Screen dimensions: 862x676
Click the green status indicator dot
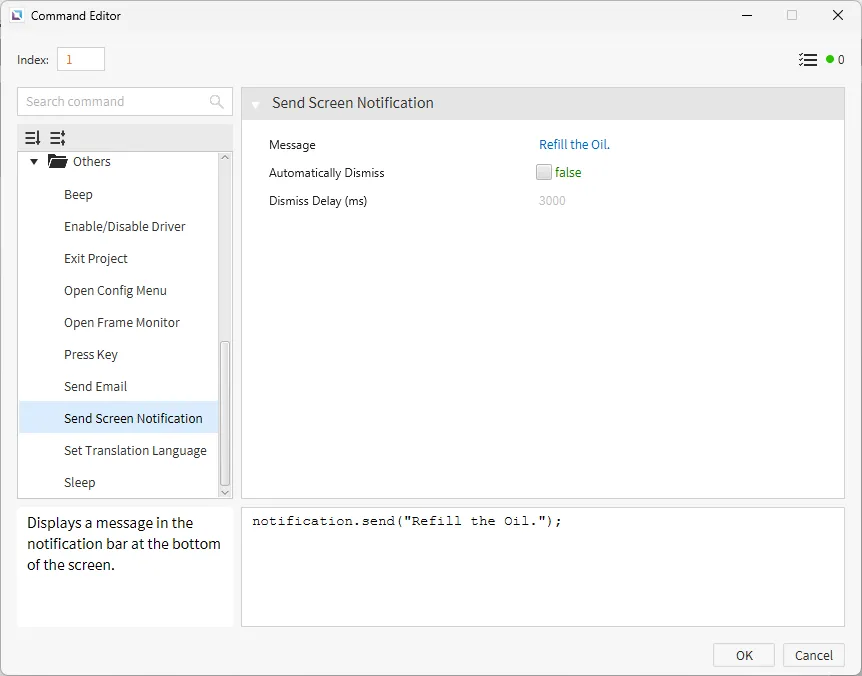point(830,60)
